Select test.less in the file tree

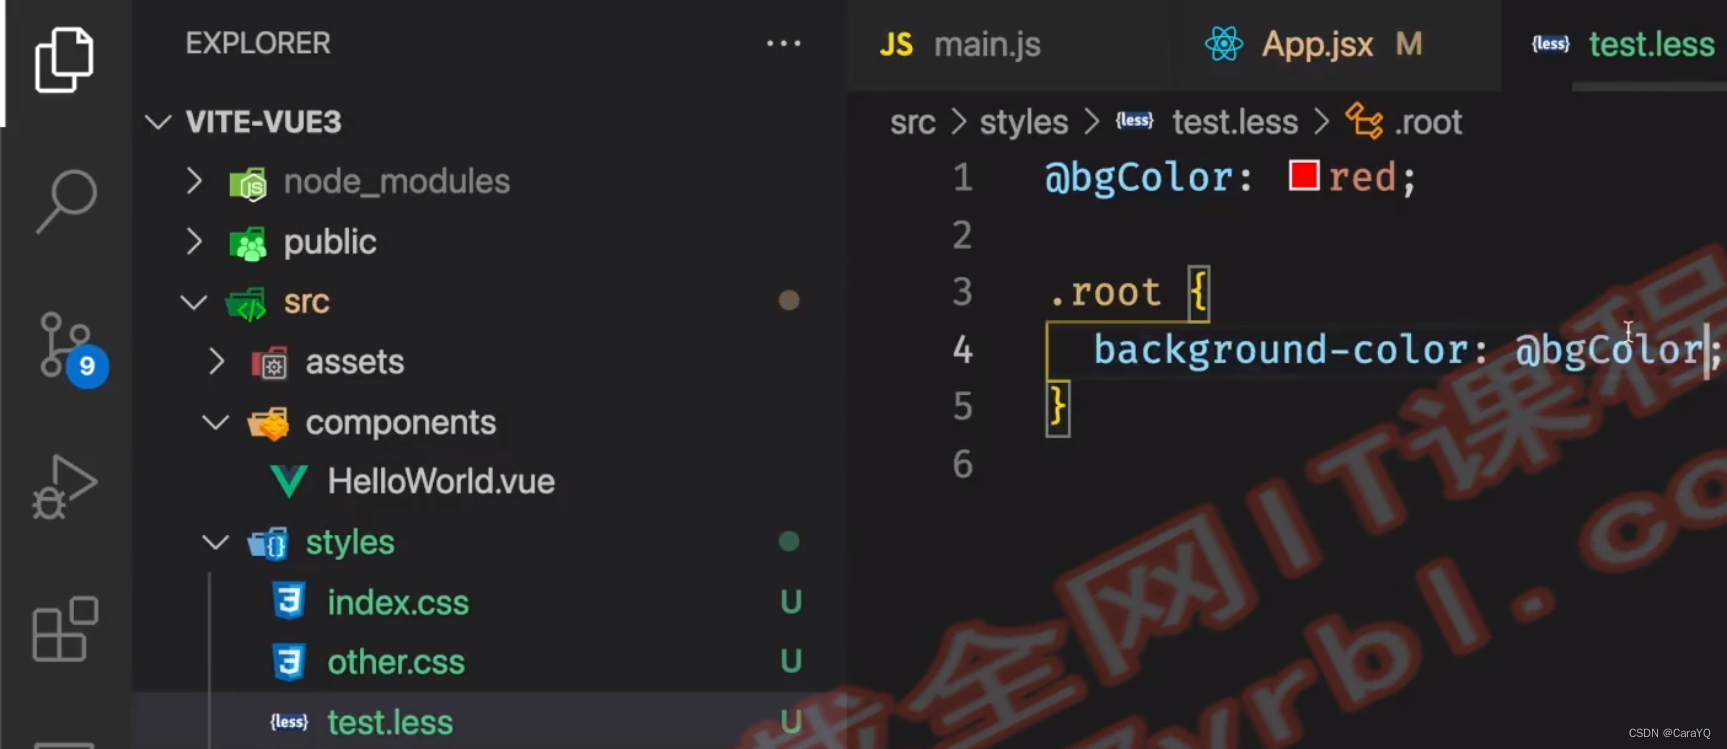[x=390, y=722]
